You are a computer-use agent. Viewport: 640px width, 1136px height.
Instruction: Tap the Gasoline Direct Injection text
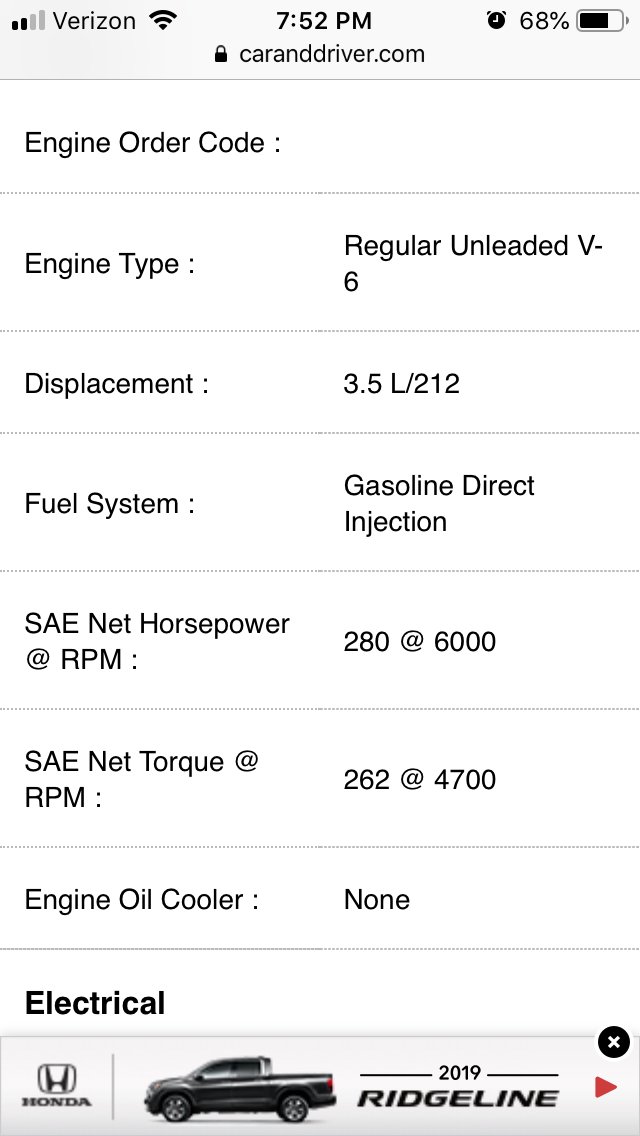439,504
